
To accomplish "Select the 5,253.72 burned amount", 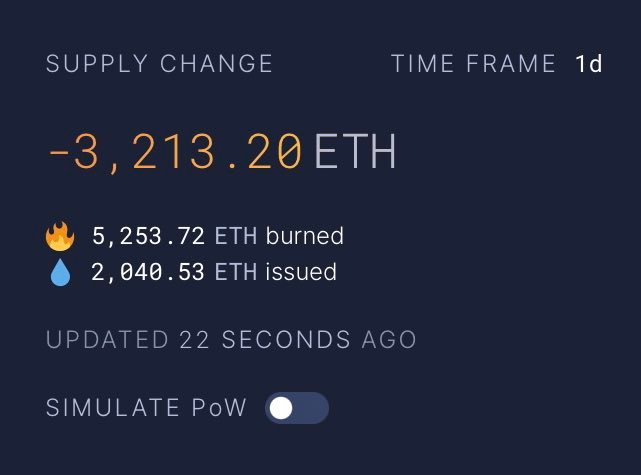I will pyautogui.click(x=148, y=237).
